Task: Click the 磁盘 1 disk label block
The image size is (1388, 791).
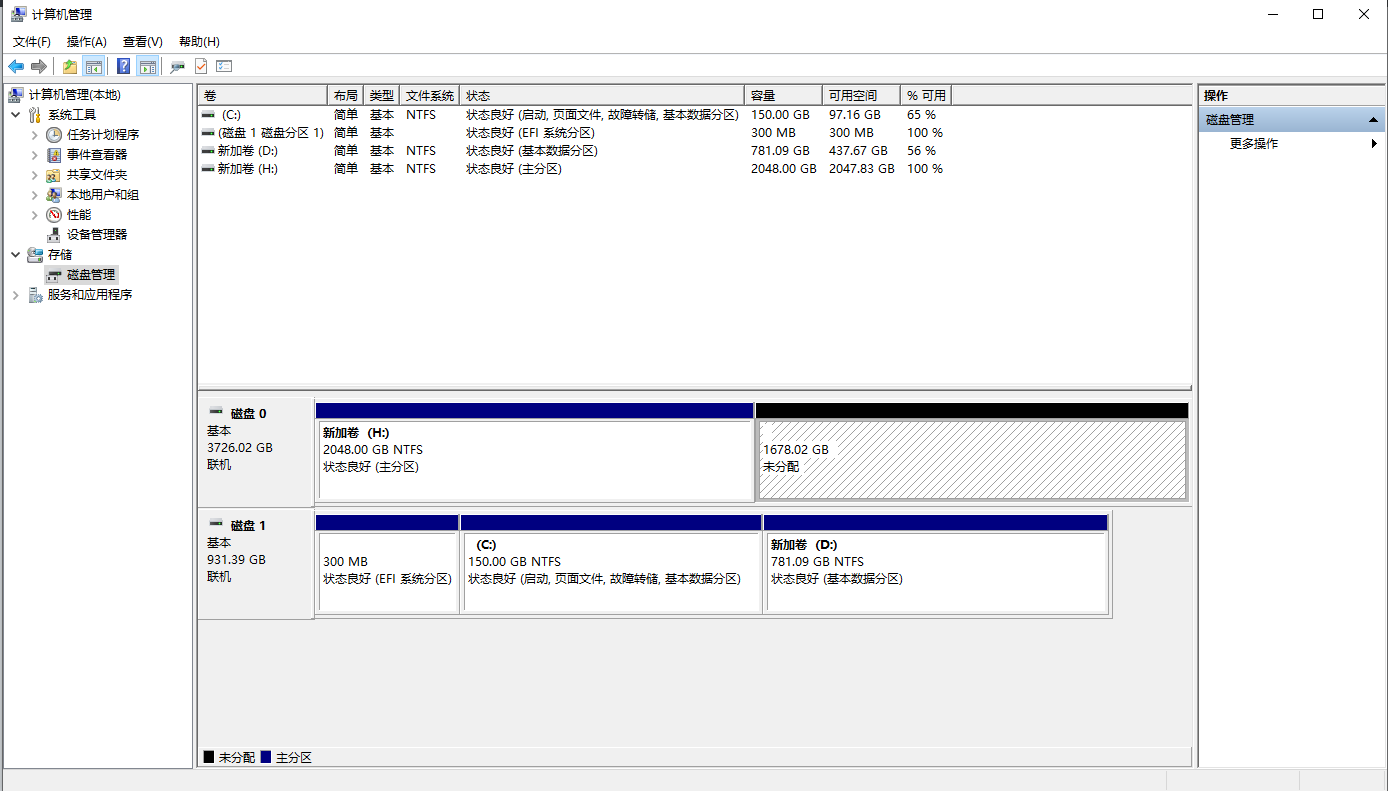Action: tap(256, 563)
